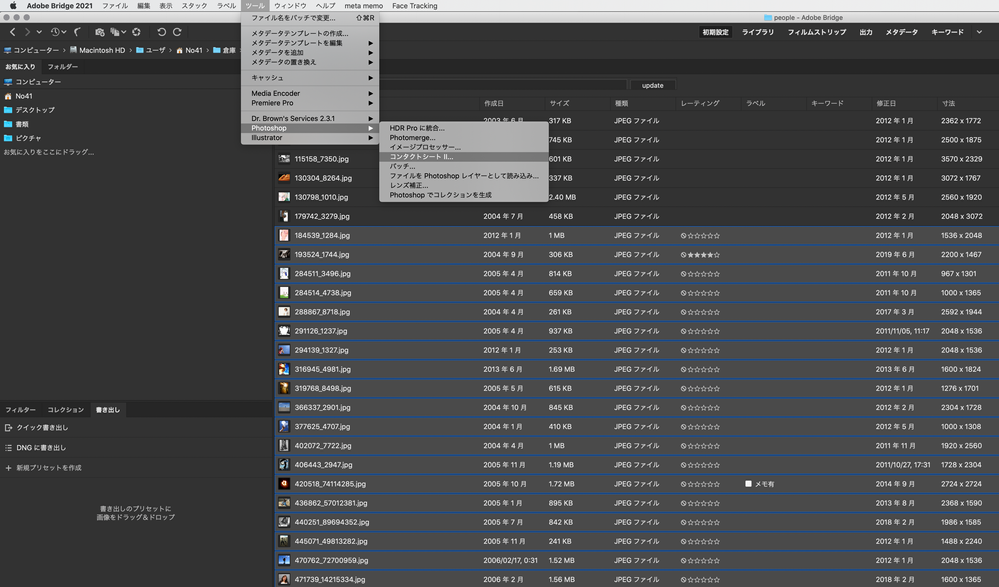Rotate counterclockwise using the toolbar icon
This screenshot has width=999, height=587.
162,32
